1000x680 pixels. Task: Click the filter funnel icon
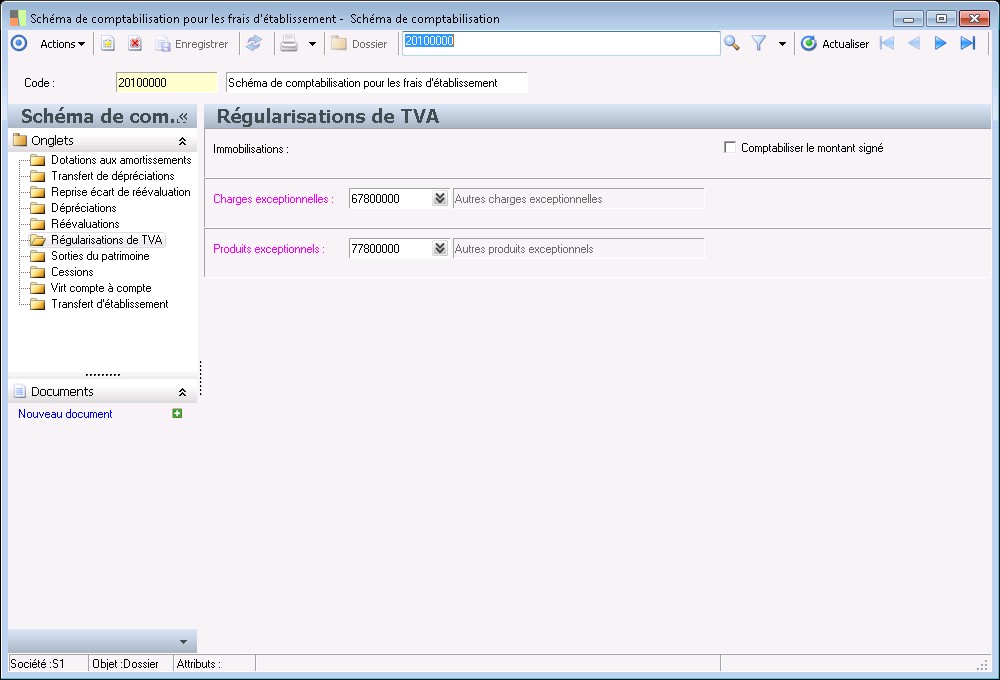coord(758,43)
